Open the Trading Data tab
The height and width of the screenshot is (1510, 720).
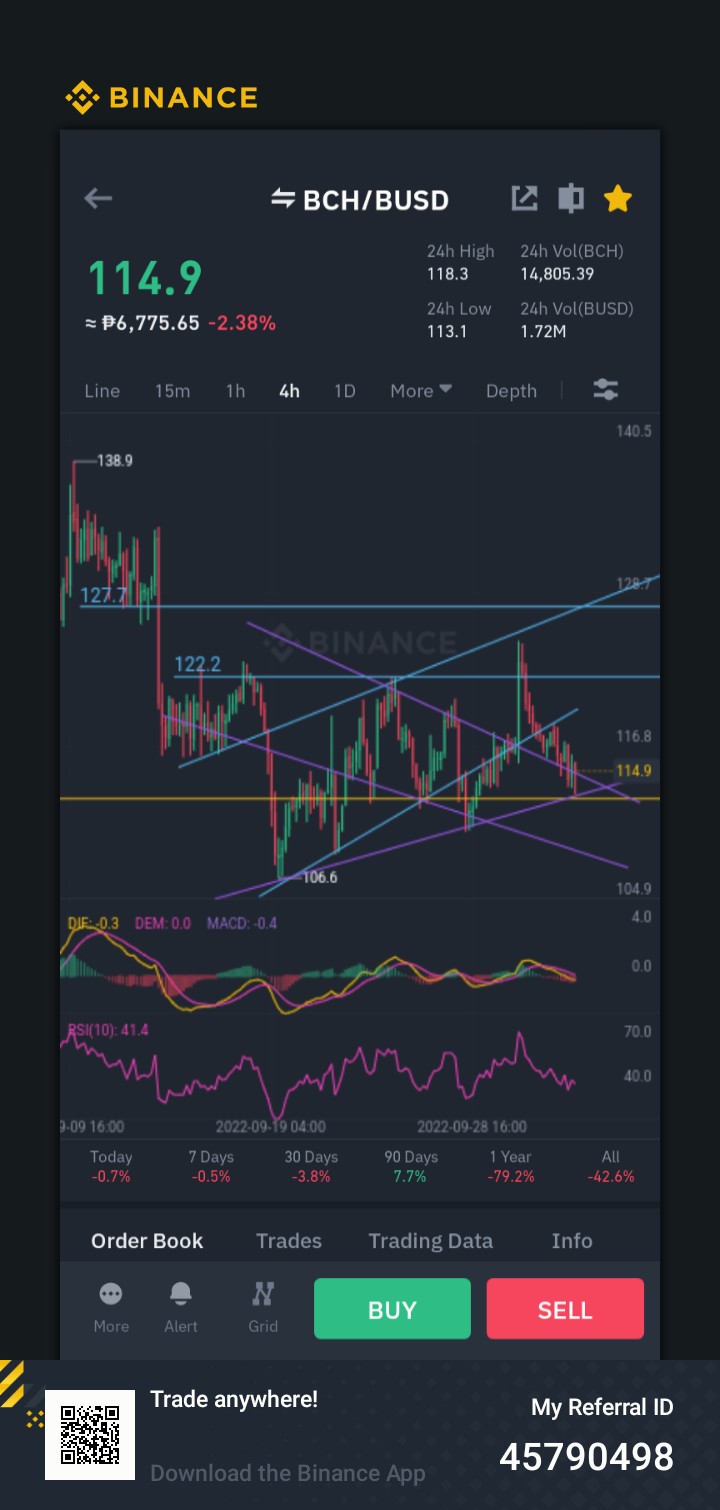(x=430, y=1241)
